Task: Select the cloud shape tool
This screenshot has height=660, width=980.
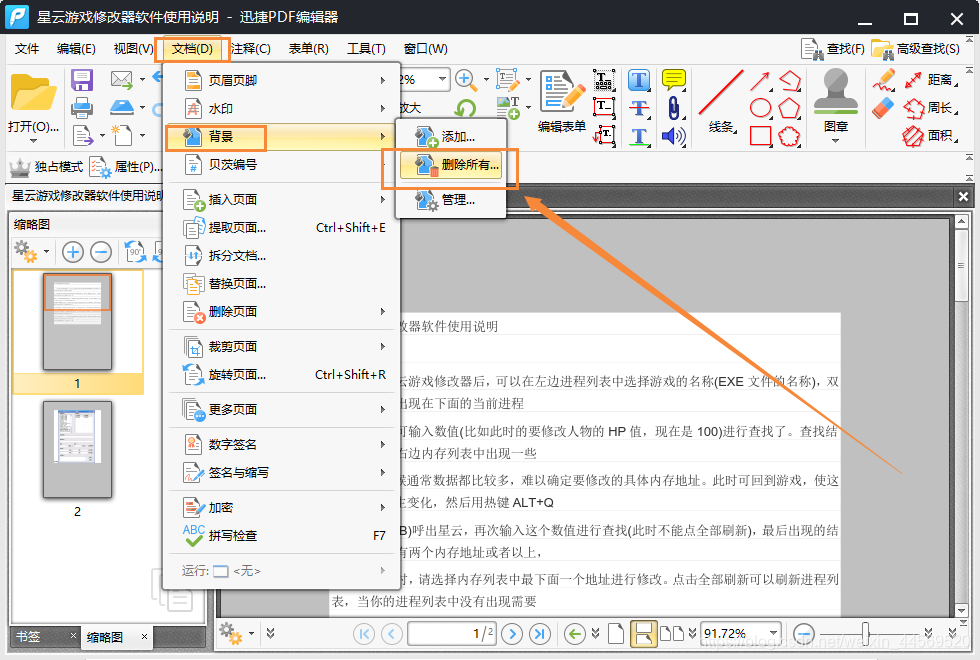Action: (x=789, y=136)
